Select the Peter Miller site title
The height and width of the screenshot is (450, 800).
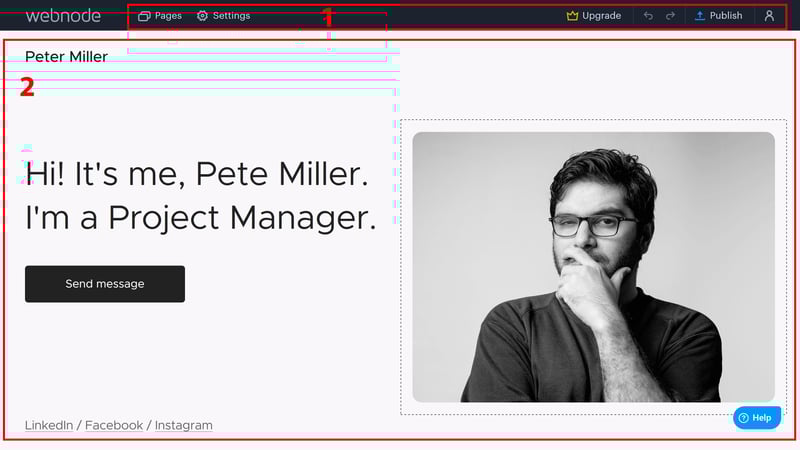click(x=66, y=57)
